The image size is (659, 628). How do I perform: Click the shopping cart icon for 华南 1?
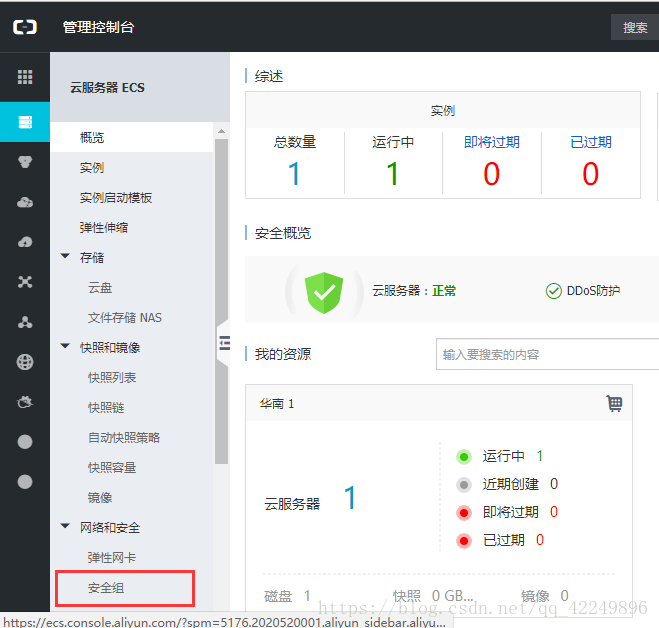pyautogui.click(x=614, y=403)
